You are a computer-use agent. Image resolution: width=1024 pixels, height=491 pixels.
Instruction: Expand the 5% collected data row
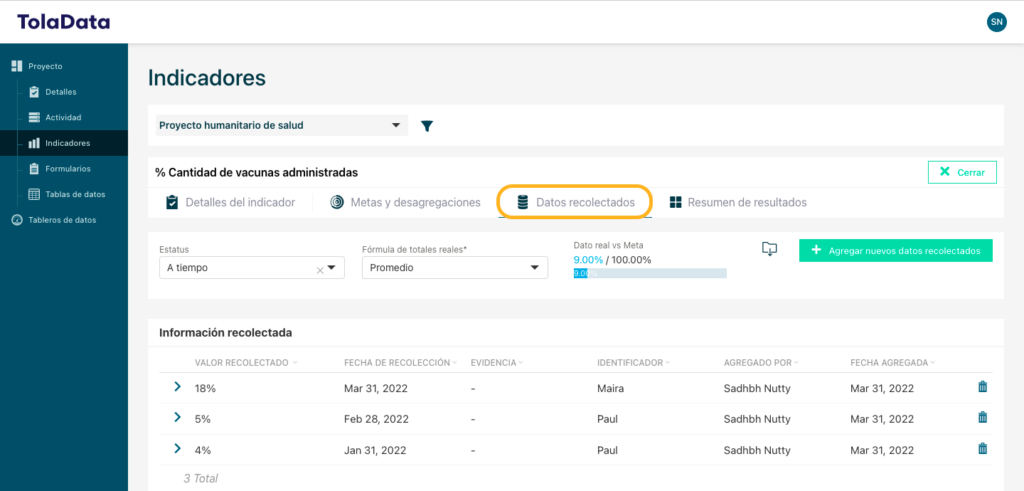coord(177,418)
